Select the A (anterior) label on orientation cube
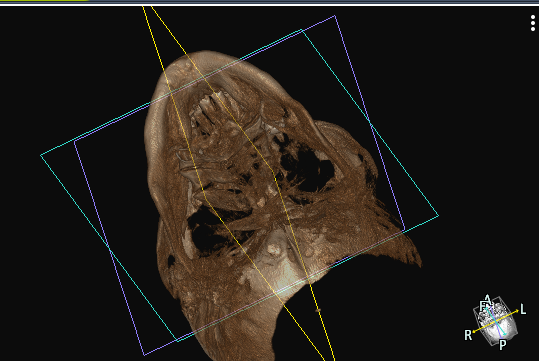The width and height of the screenshot is (539, 361). tap(487, 299)
